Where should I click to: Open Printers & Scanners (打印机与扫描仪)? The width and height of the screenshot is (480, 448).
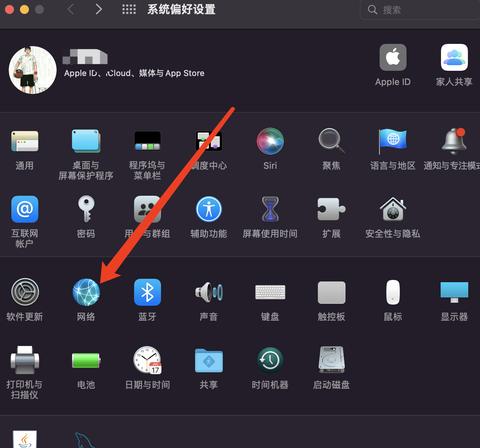coord(25,360)
